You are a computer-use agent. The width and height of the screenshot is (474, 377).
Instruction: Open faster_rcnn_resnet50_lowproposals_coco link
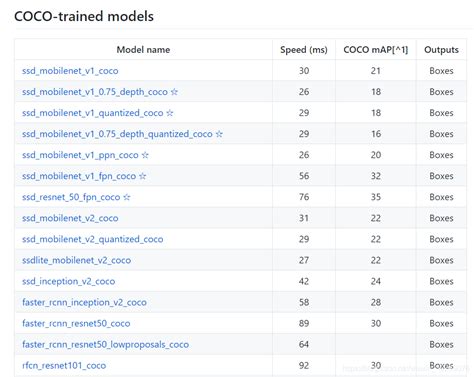coord(105,344)
